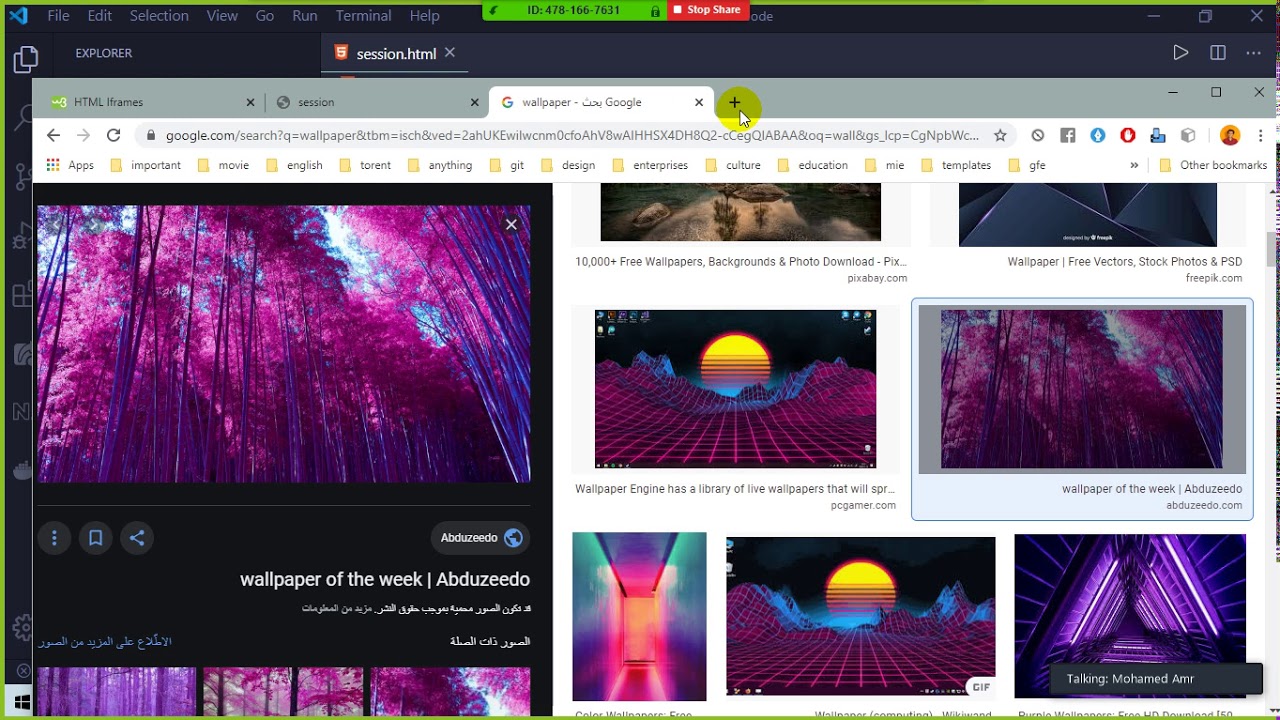Open the culture bookmarks folder

click(x=733, y=165)
